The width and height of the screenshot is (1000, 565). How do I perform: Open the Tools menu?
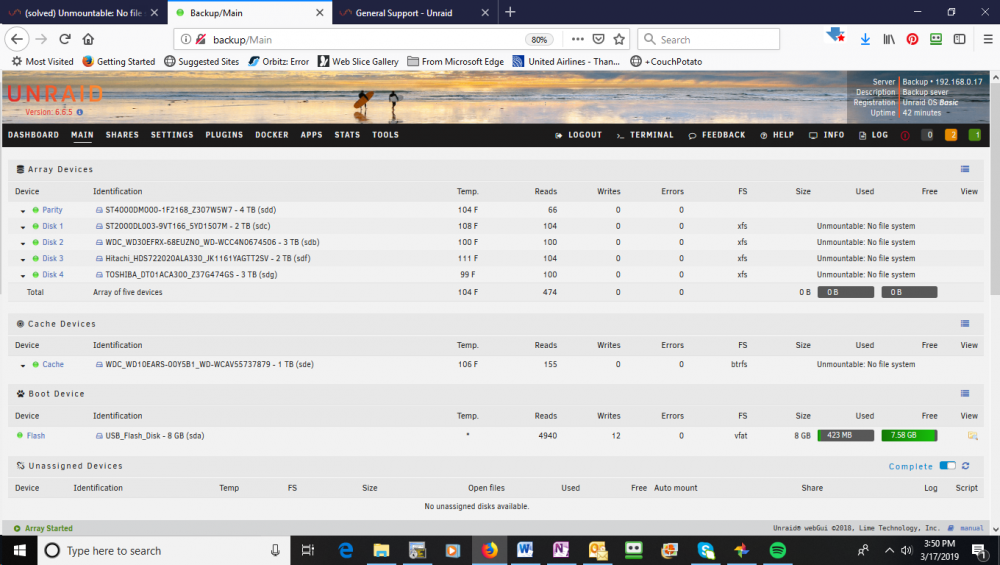point(385,135)
